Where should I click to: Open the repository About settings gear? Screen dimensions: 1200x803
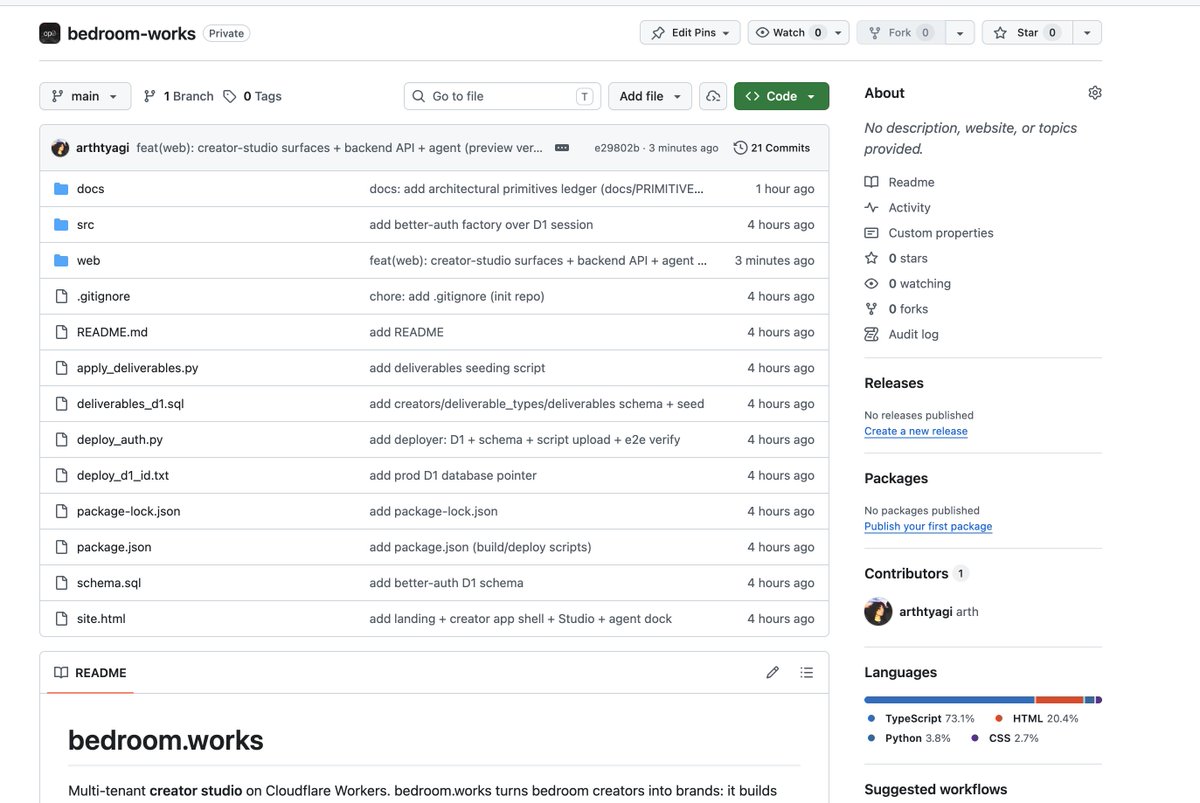click(x=1095, y=93)
